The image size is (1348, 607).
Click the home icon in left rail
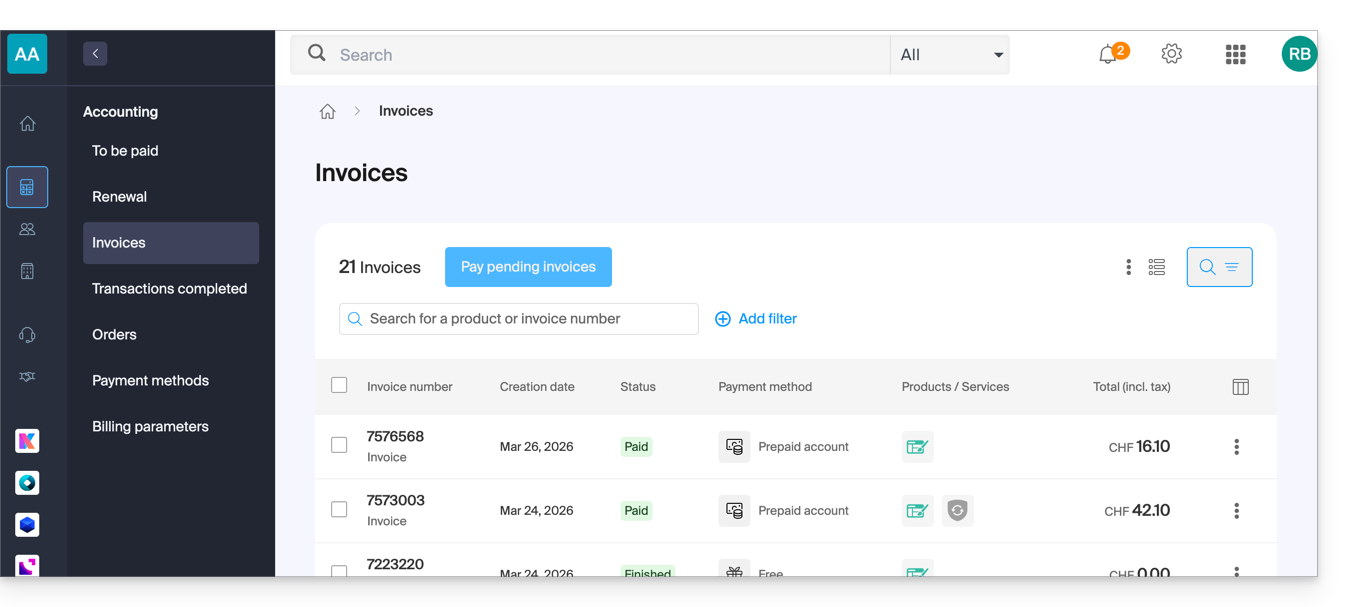pyautogui.click(x=27, y=124)
